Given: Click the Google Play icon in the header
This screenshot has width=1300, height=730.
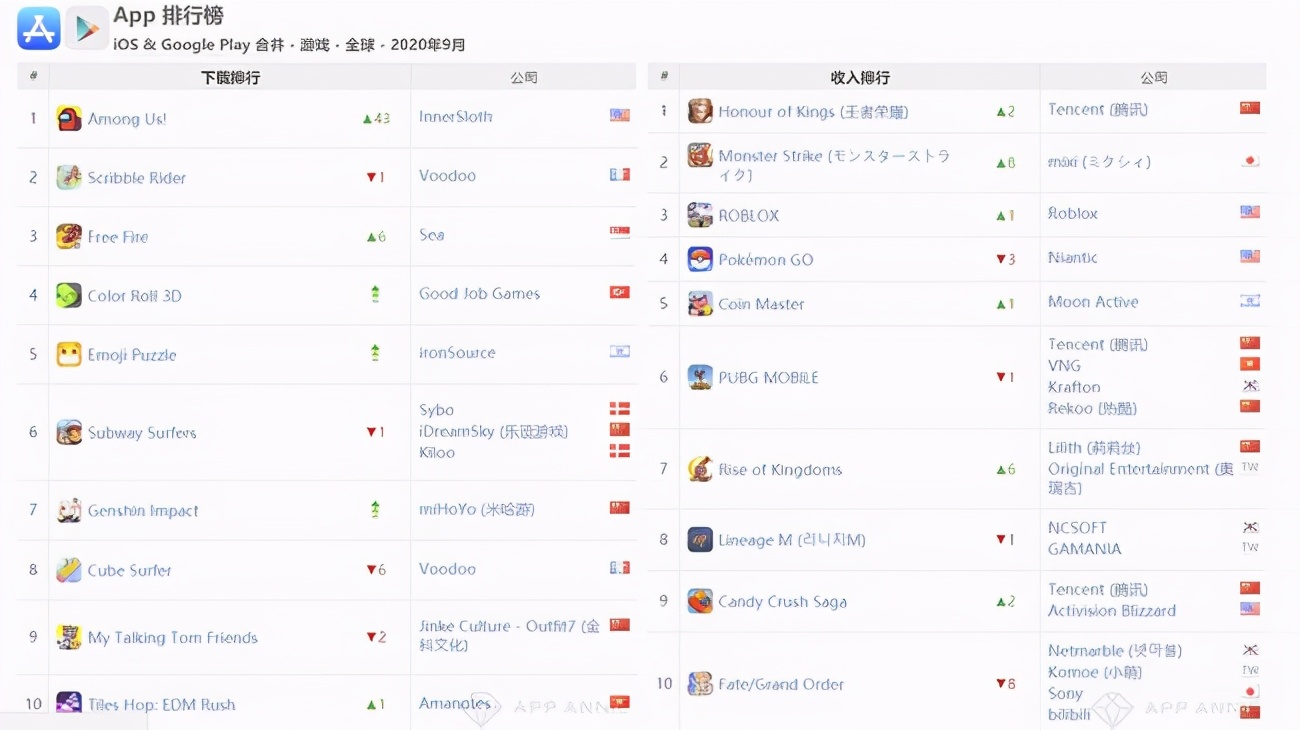Looking at the screenshot, I should [x=86, y=27].
